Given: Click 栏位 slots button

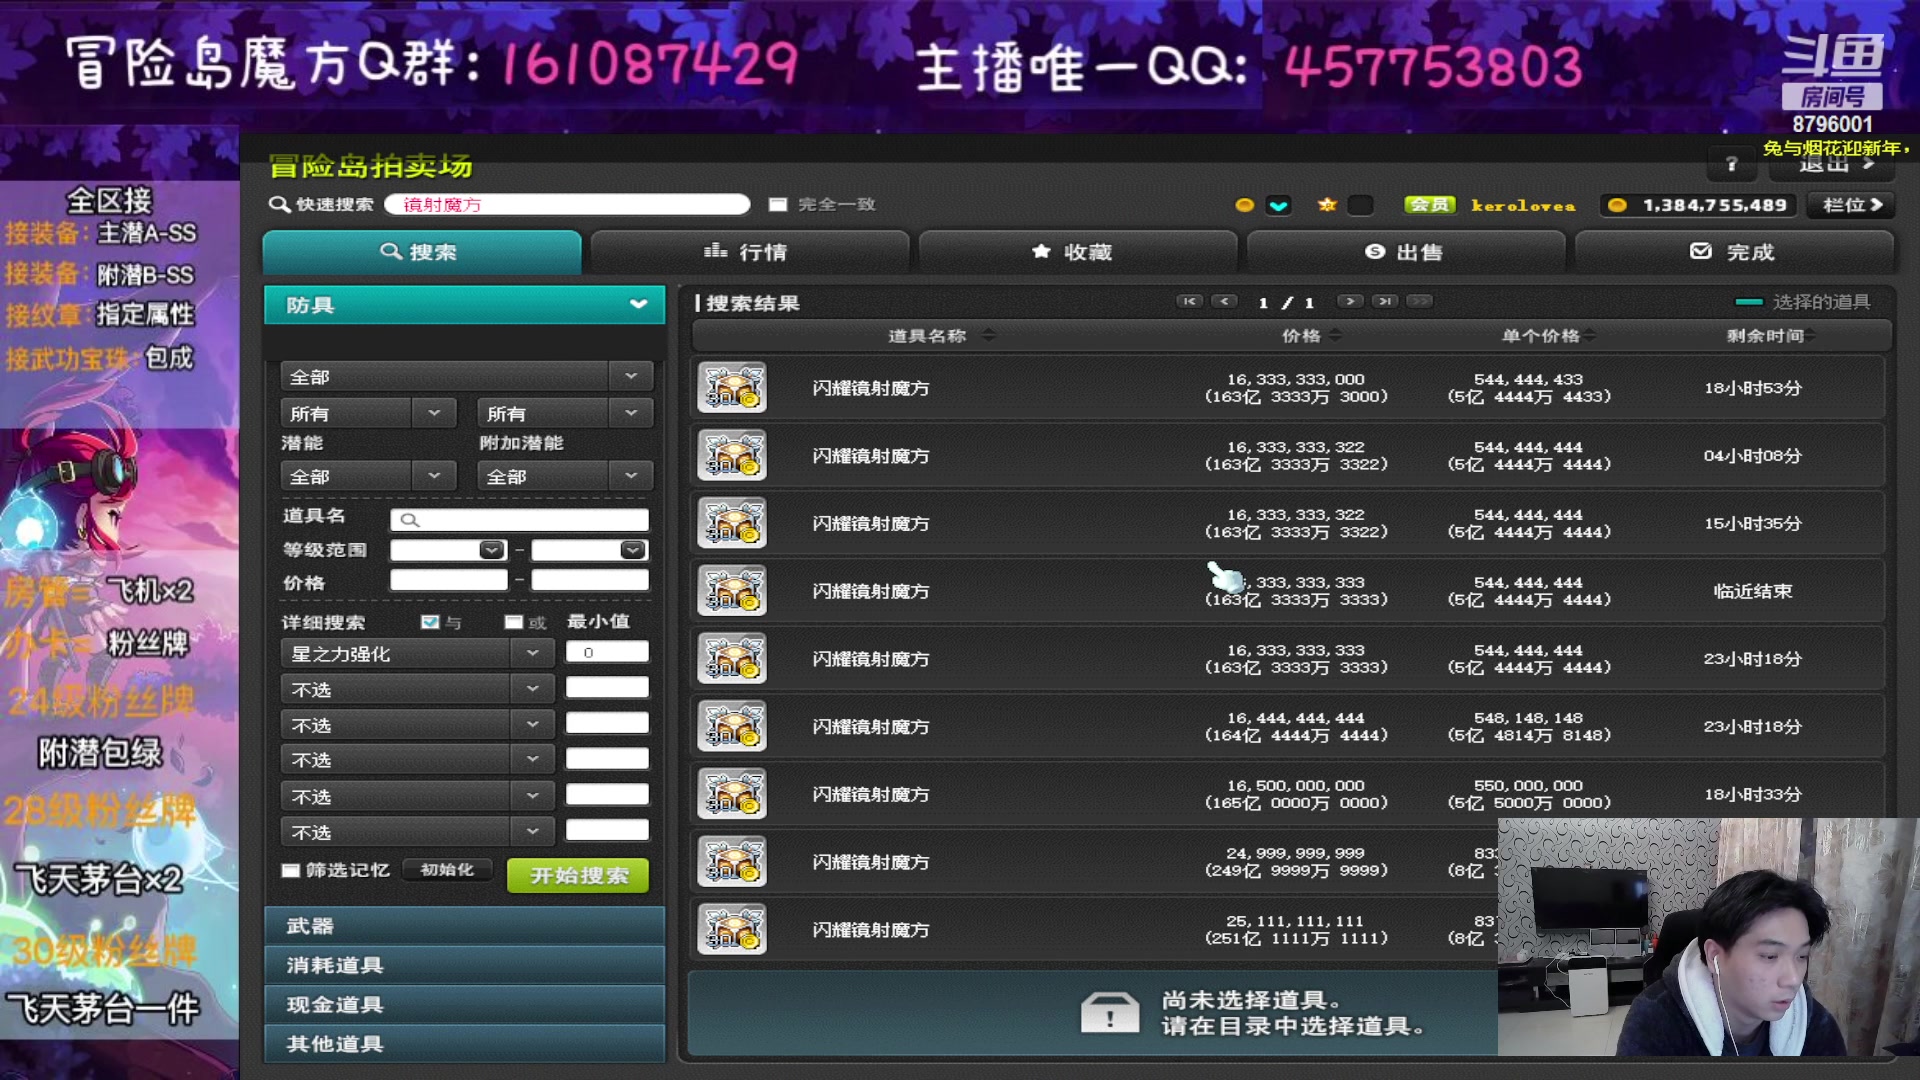Looking at the screenshot, I should tap(1851, 205).
